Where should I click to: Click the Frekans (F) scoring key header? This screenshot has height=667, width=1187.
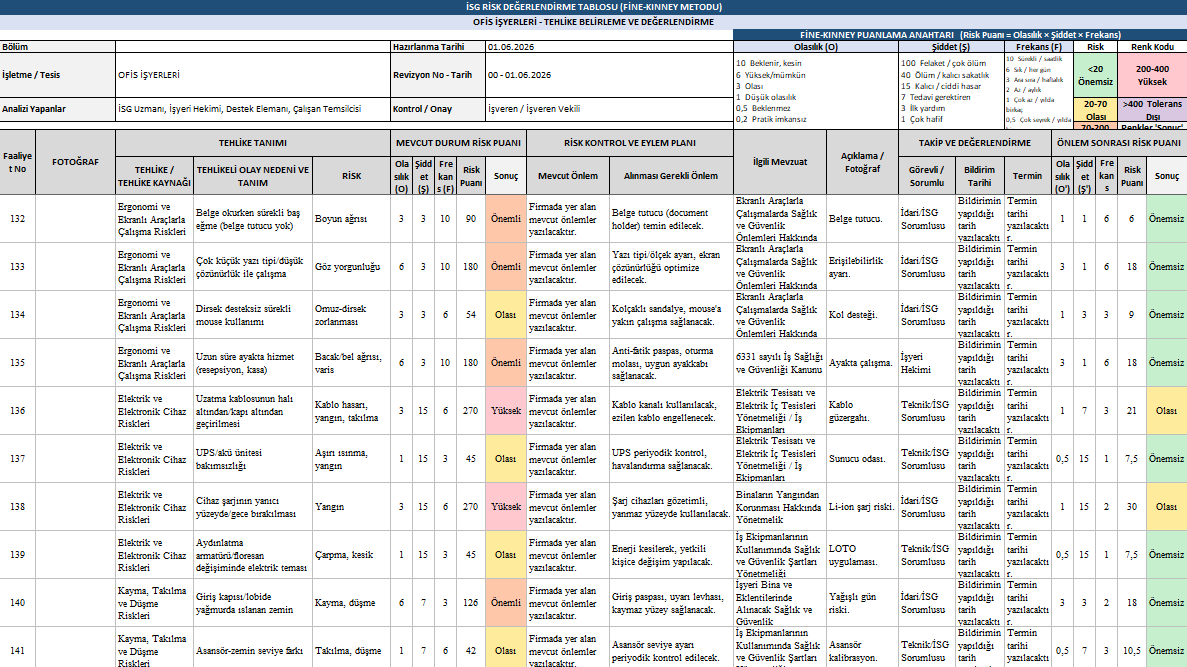tap(1039, 47)
